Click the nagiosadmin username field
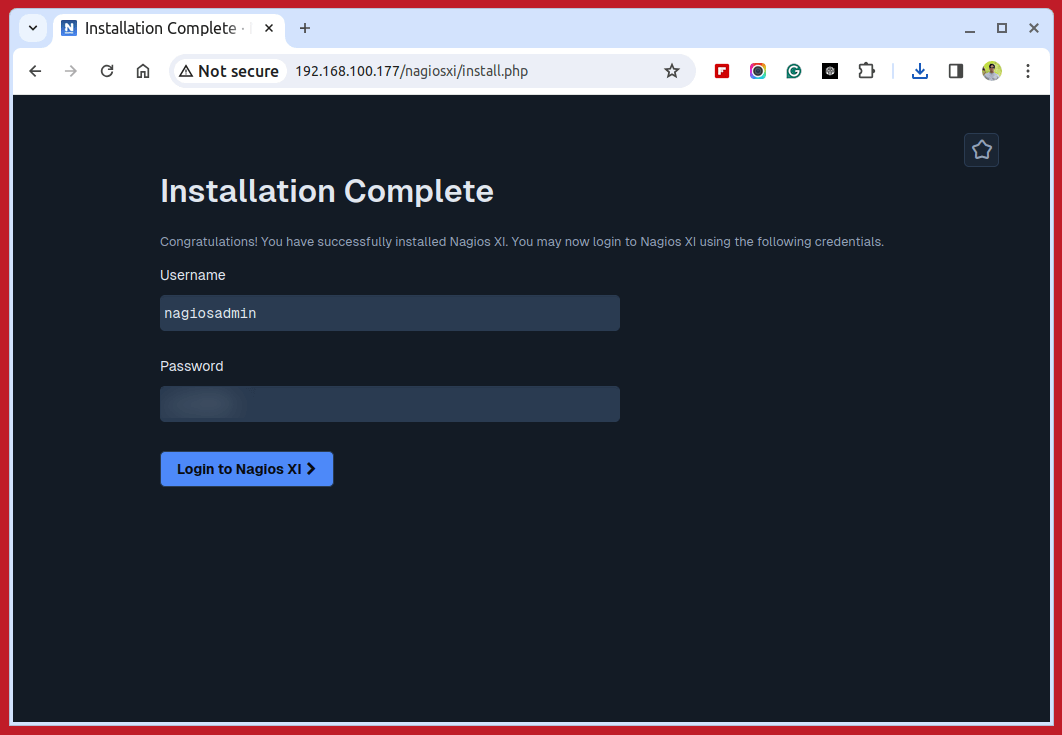The height and width of the screenshot is (735, 1062). (390, 313)
